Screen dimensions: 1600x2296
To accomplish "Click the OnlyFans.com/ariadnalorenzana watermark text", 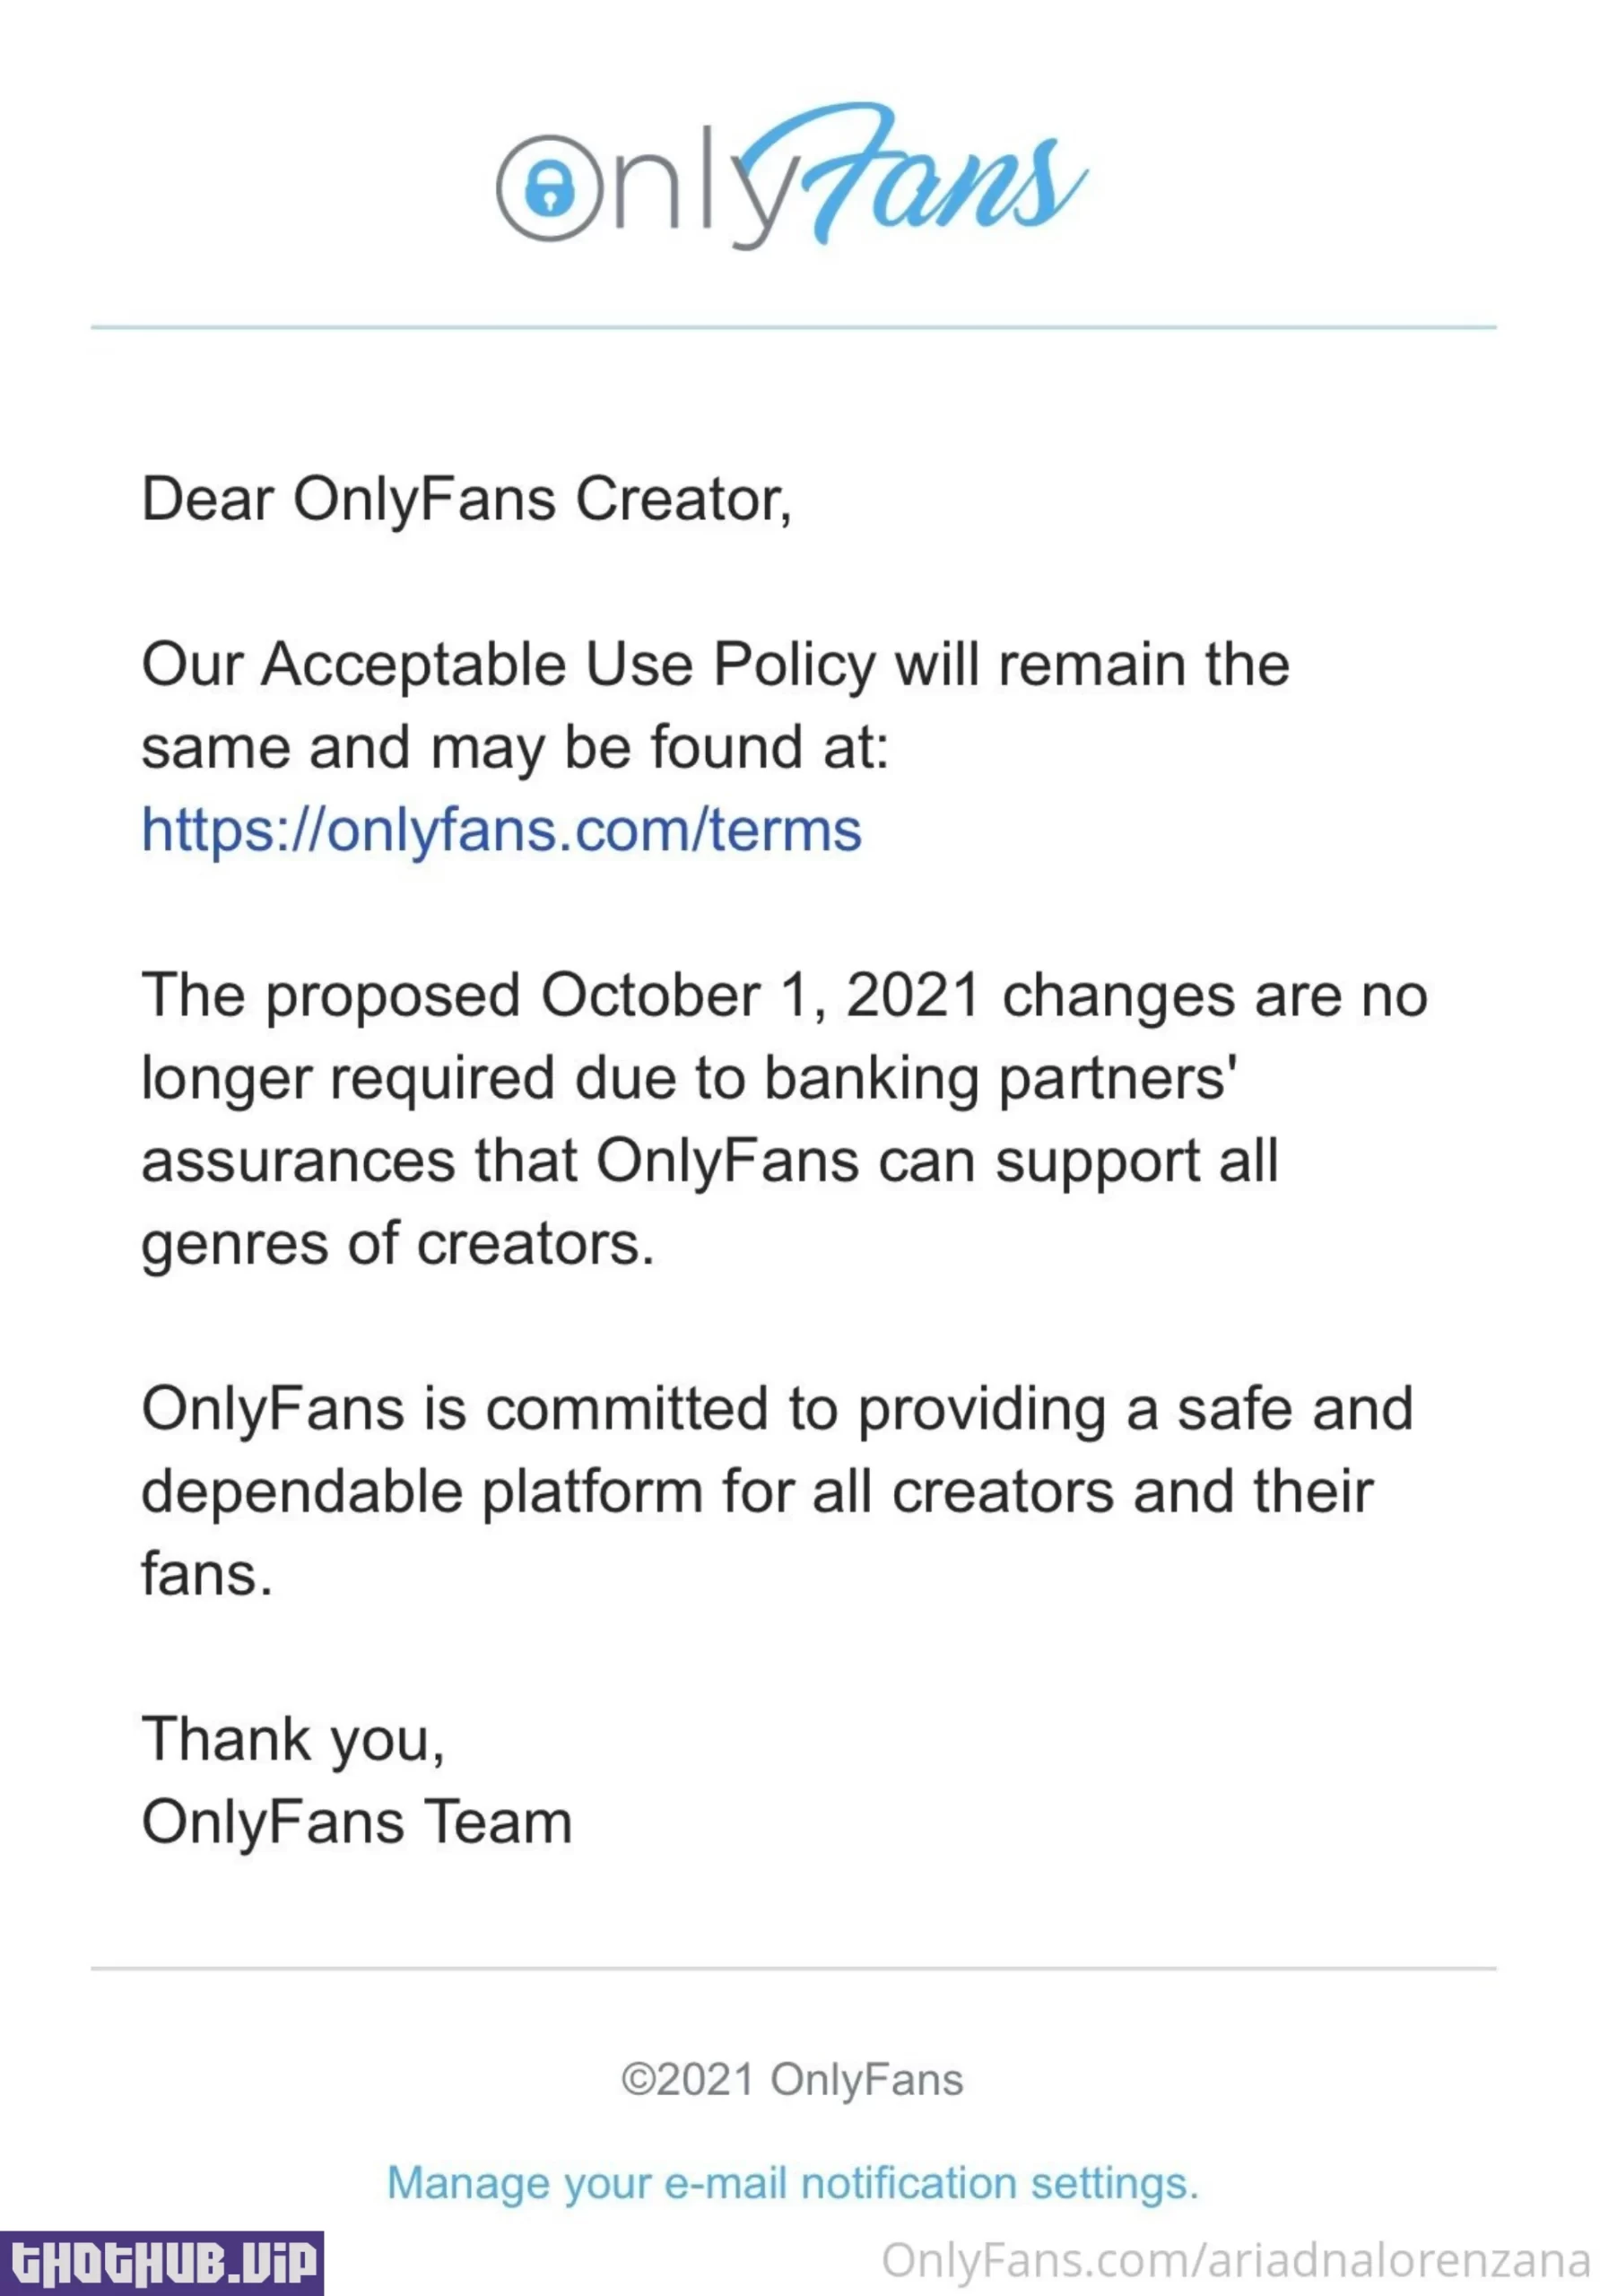I will pos(1235,2261).
